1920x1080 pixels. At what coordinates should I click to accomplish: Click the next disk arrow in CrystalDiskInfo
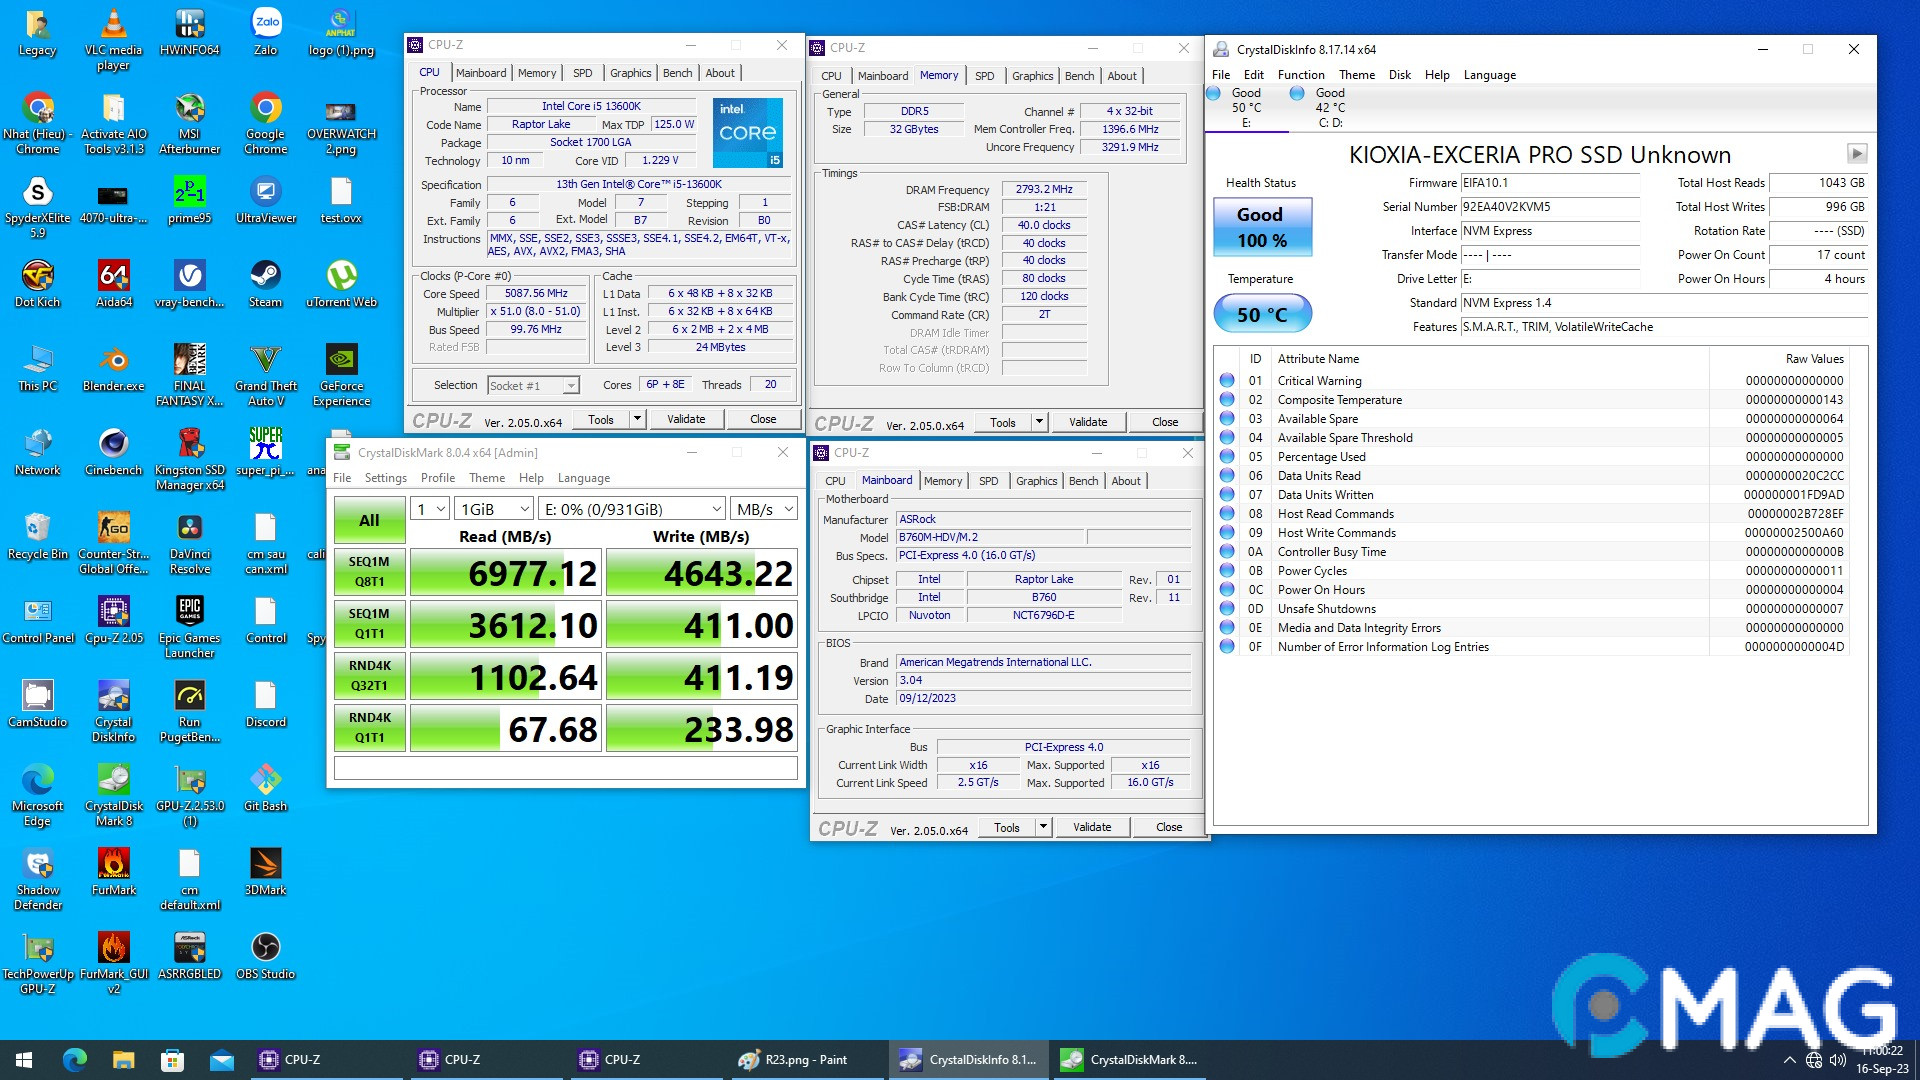click(x=1856, y=154)
